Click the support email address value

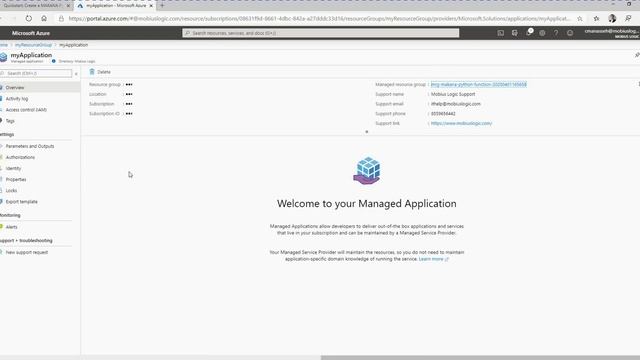click(x=456, y=104)
